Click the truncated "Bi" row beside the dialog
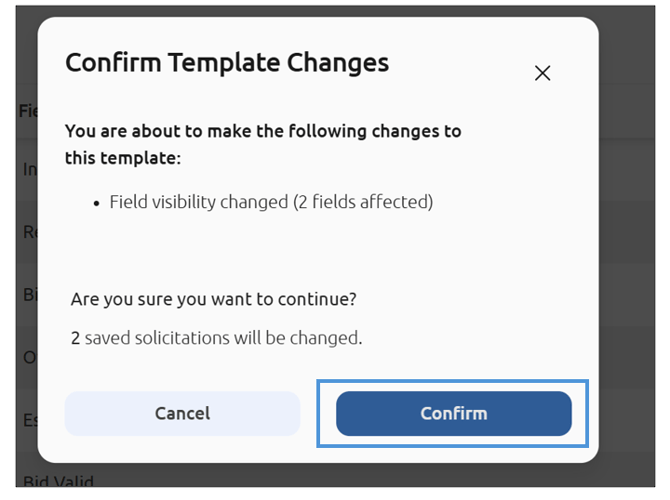Viewport: 670px width, 500px height. click(29, 295)
